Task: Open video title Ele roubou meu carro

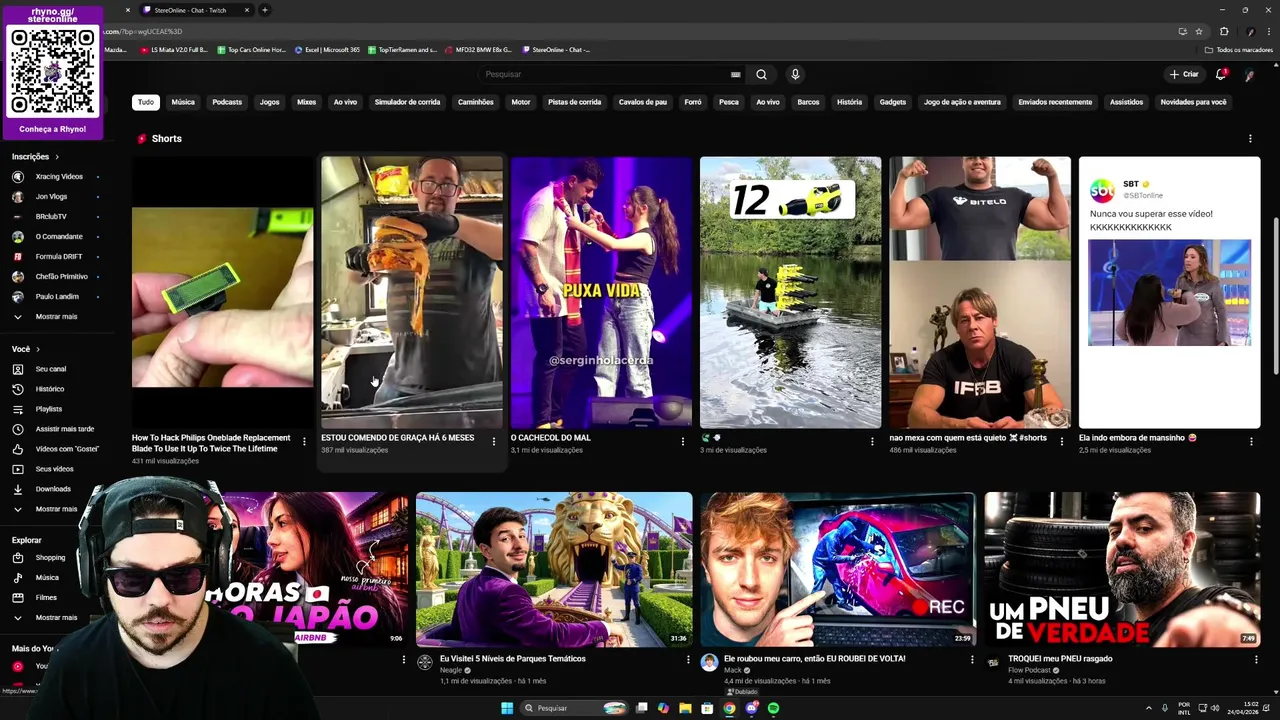Action: [x=815, y=659]
